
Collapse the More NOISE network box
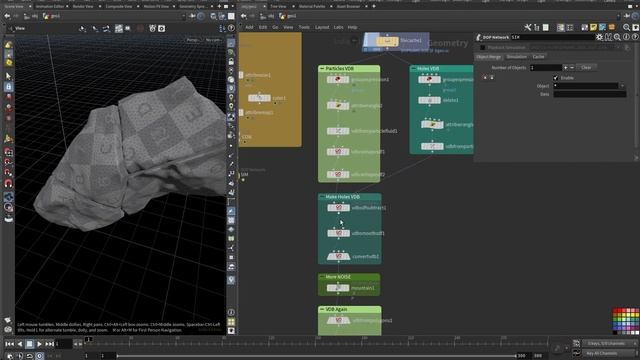pyautogui.click(x=322, y=277)
